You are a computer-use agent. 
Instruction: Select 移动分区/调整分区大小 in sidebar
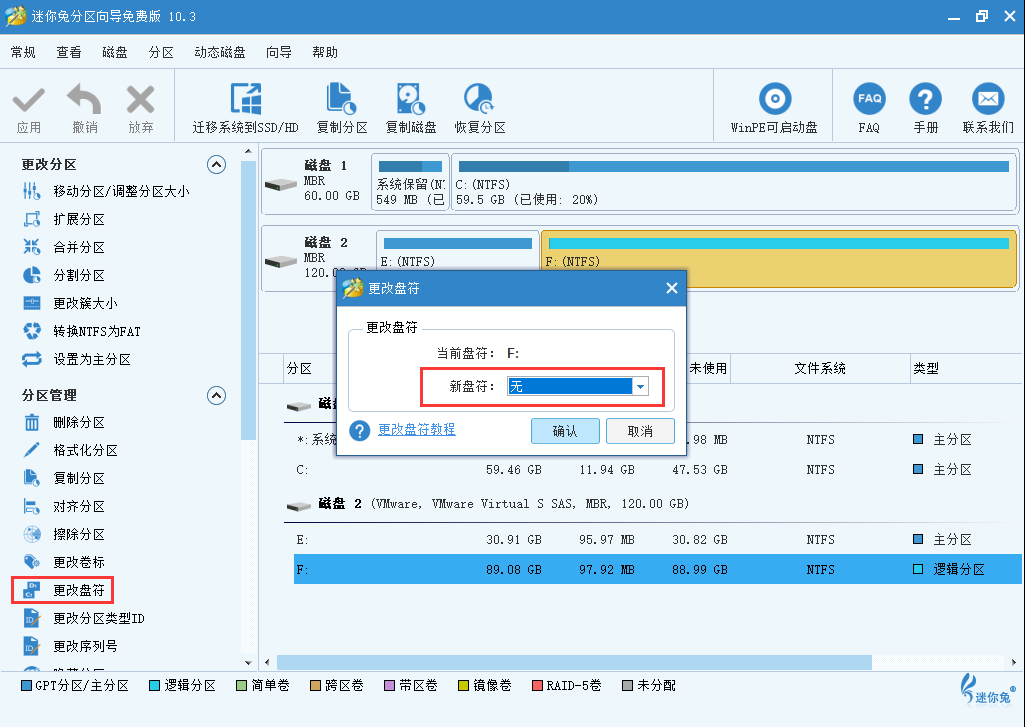(105, 192)
